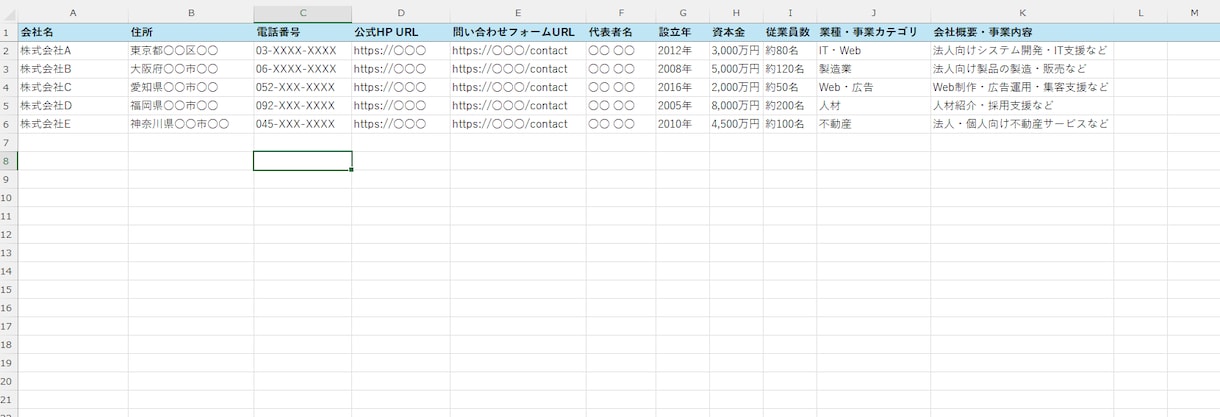Select the category cell Web・広告

pyautogui.click(x=873, y=87)
